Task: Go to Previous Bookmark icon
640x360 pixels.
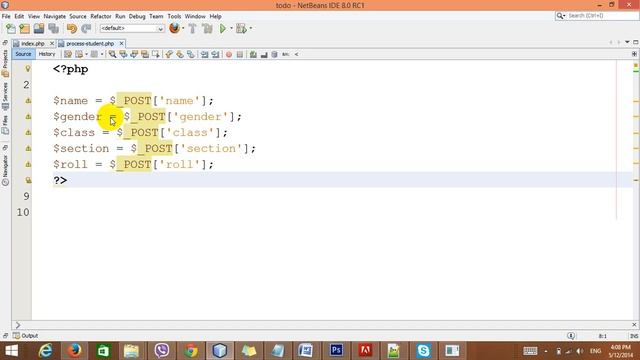Action: (169, 54)
